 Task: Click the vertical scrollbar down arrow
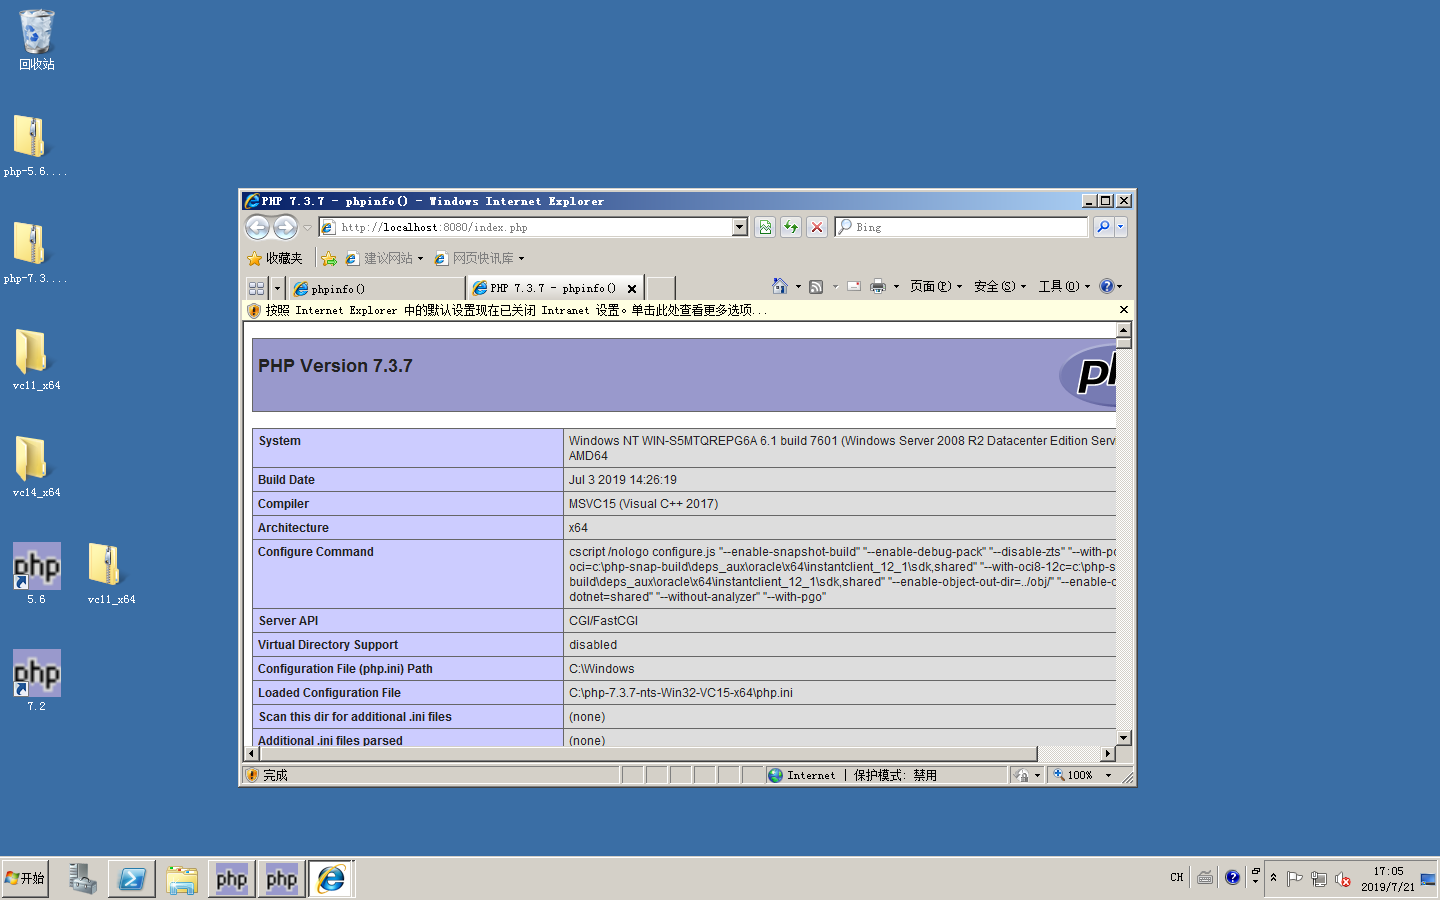click(1124, 738)
